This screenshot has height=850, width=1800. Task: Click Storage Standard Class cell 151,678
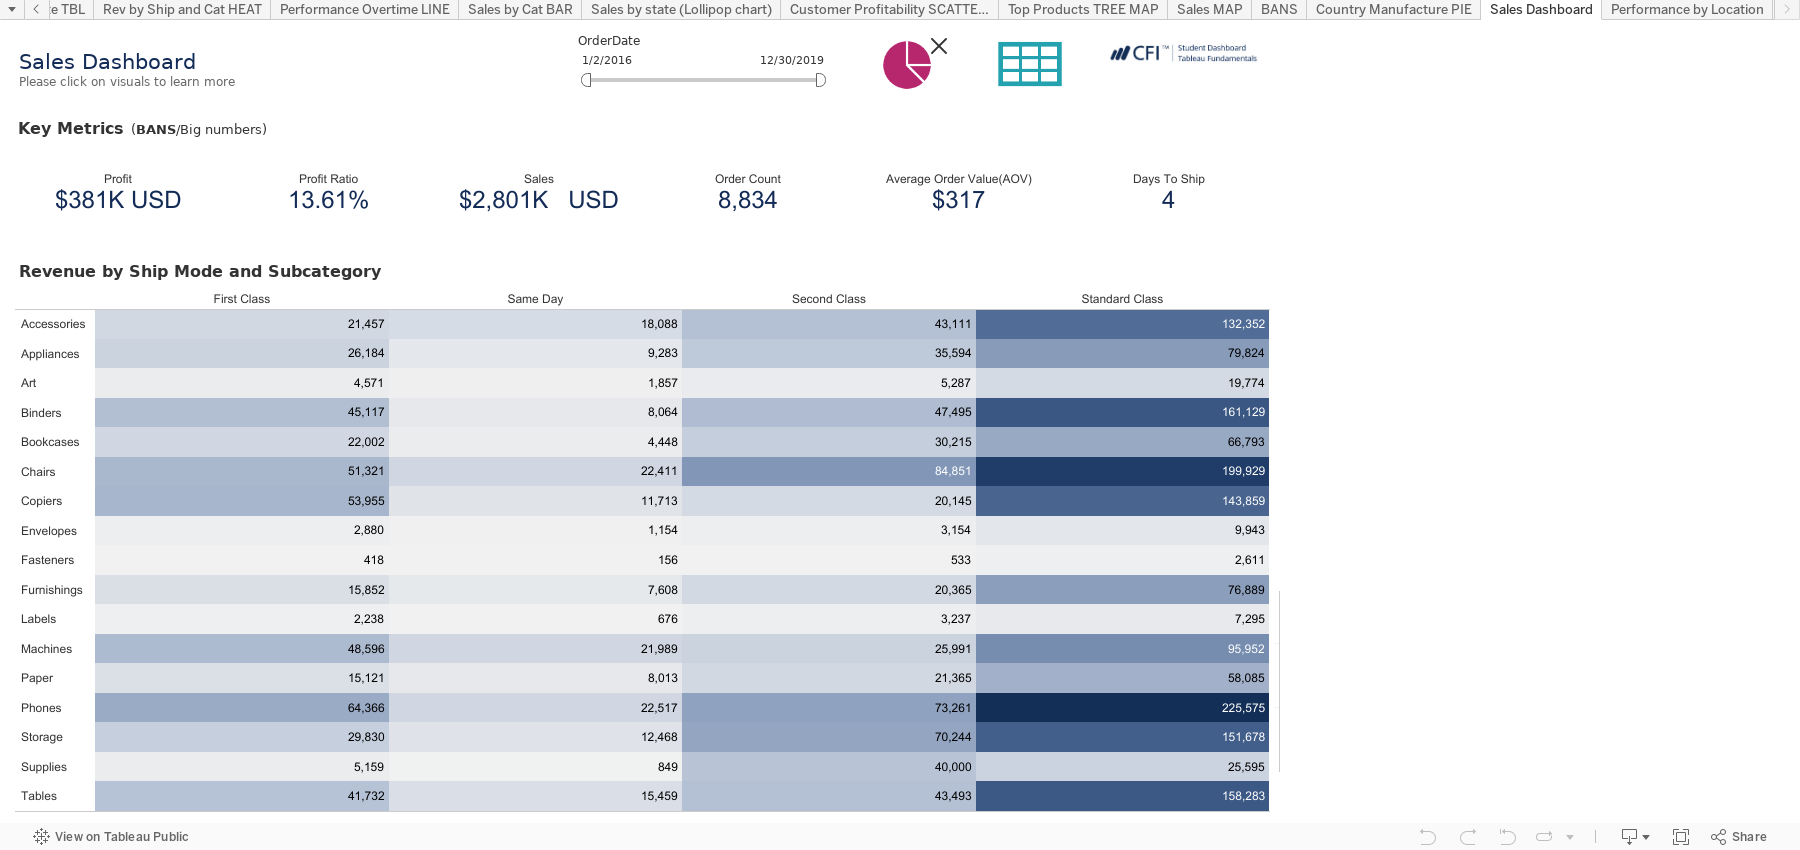pyautogui.click(x=1122, y=737)
